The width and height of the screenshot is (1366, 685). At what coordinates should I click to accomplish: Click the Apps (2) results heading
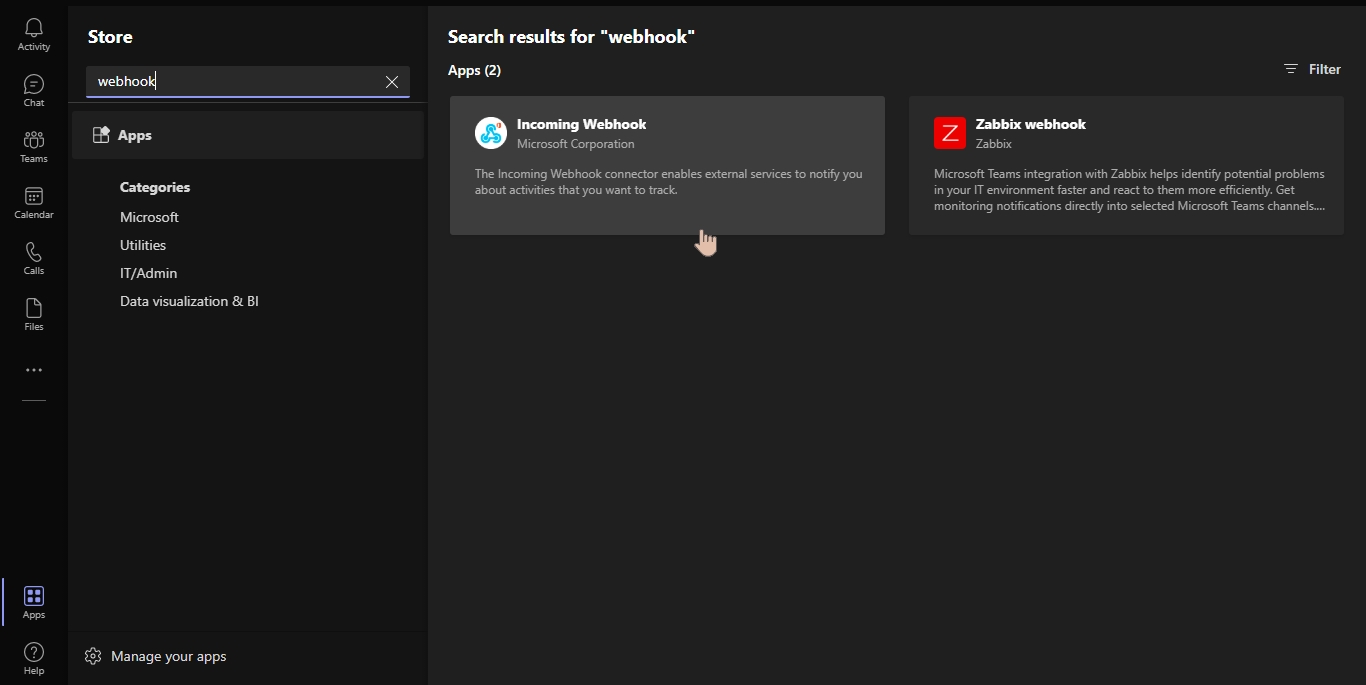click(x=474, y=70)
